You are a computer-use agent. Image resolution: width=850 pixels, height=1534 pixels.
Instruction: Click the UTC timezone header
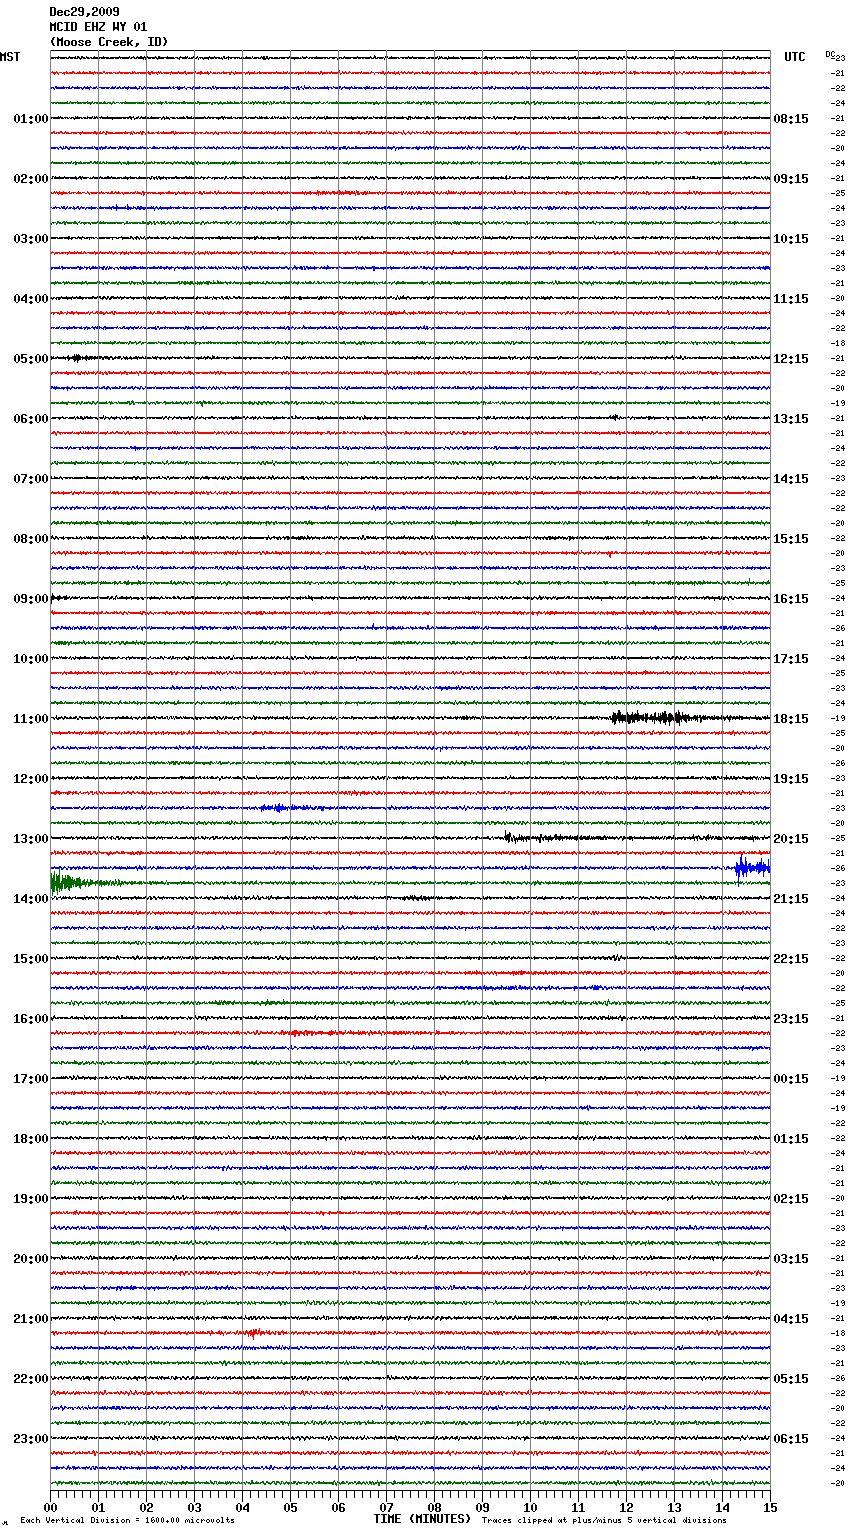point(795,57)
